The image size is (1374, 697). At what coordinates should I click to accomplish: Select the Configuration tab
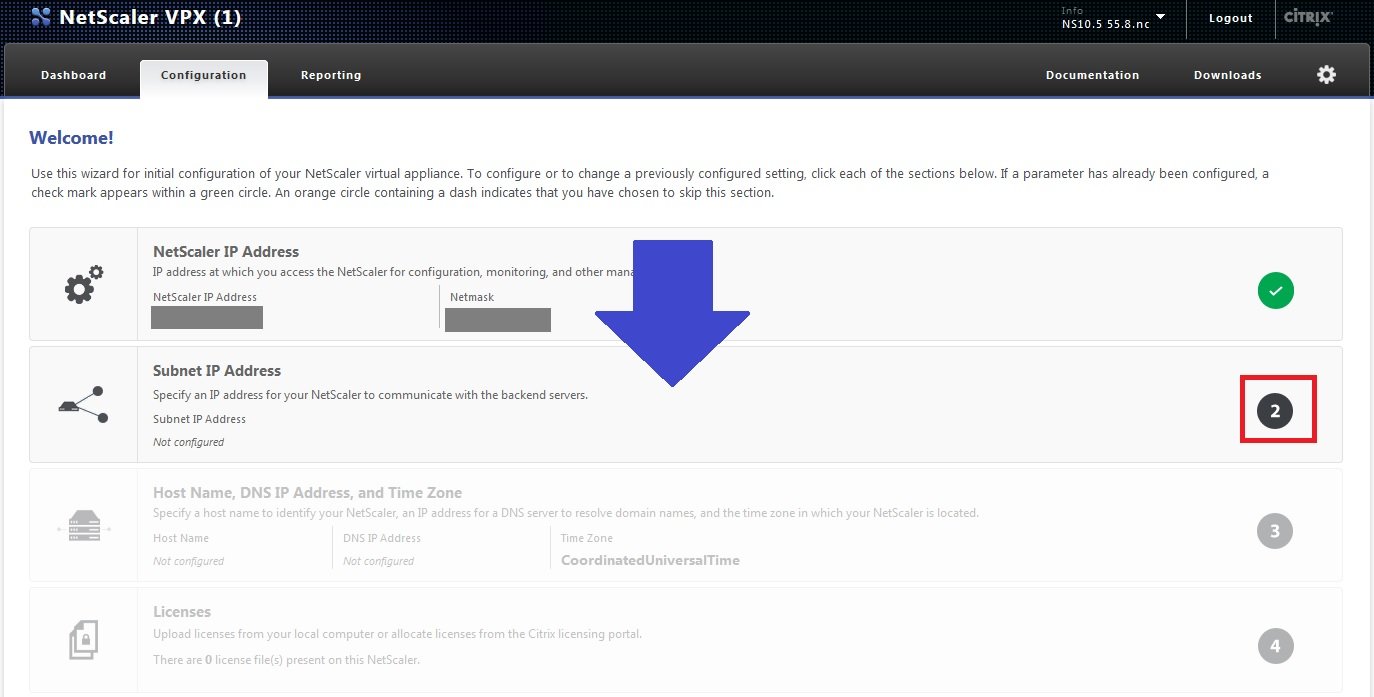pos(203,75)
